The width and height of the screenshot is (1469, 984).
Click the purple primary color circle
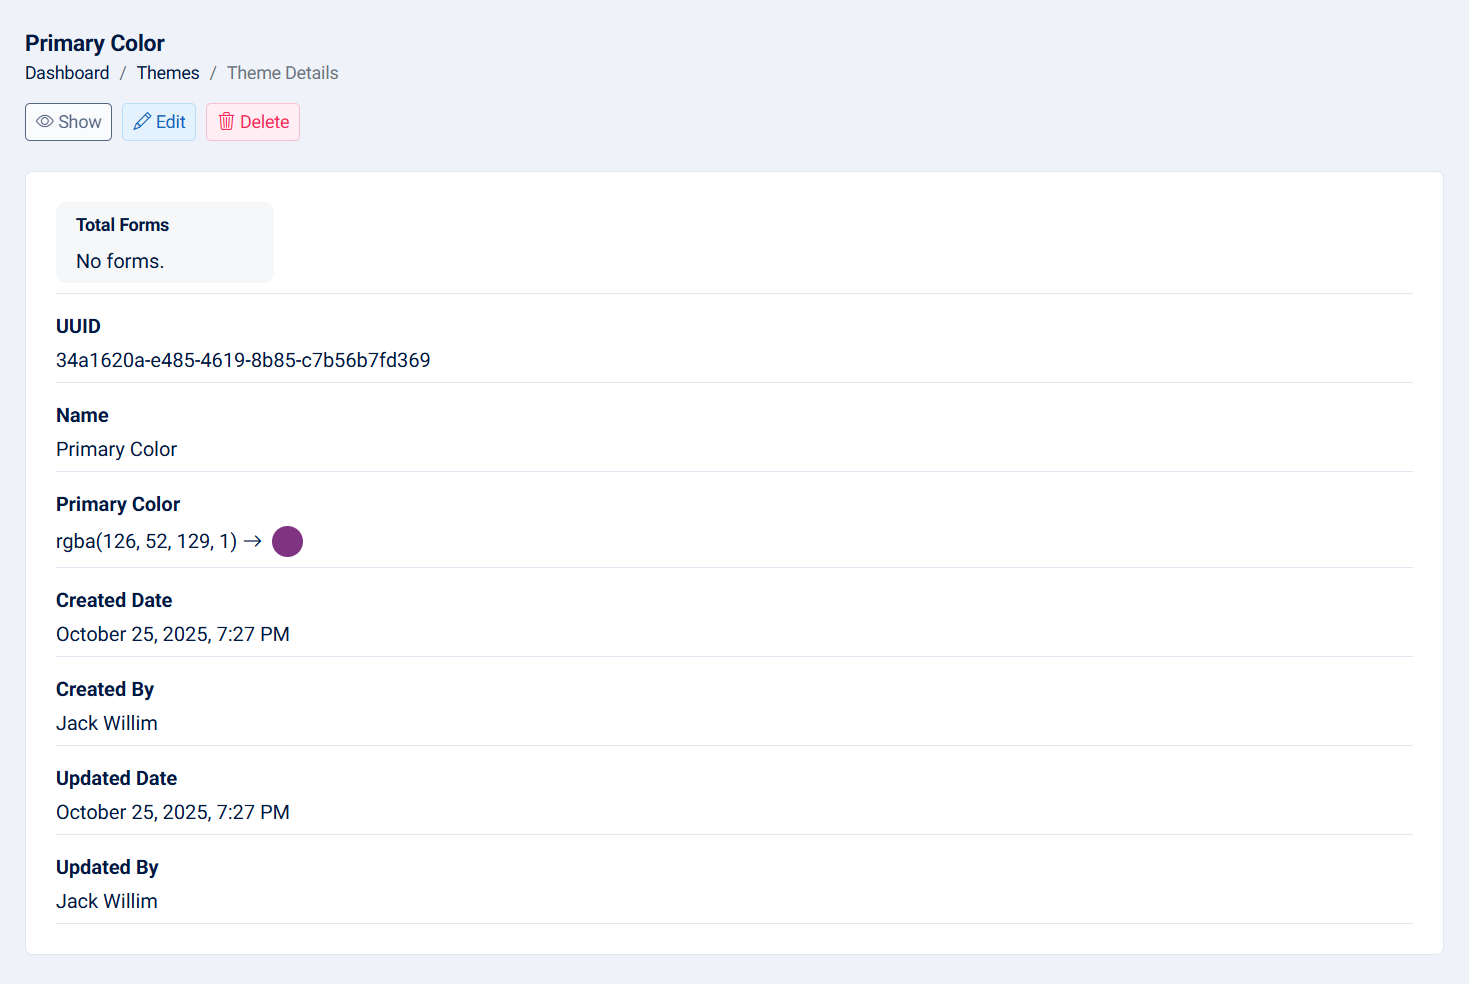(x=287, y=541)
